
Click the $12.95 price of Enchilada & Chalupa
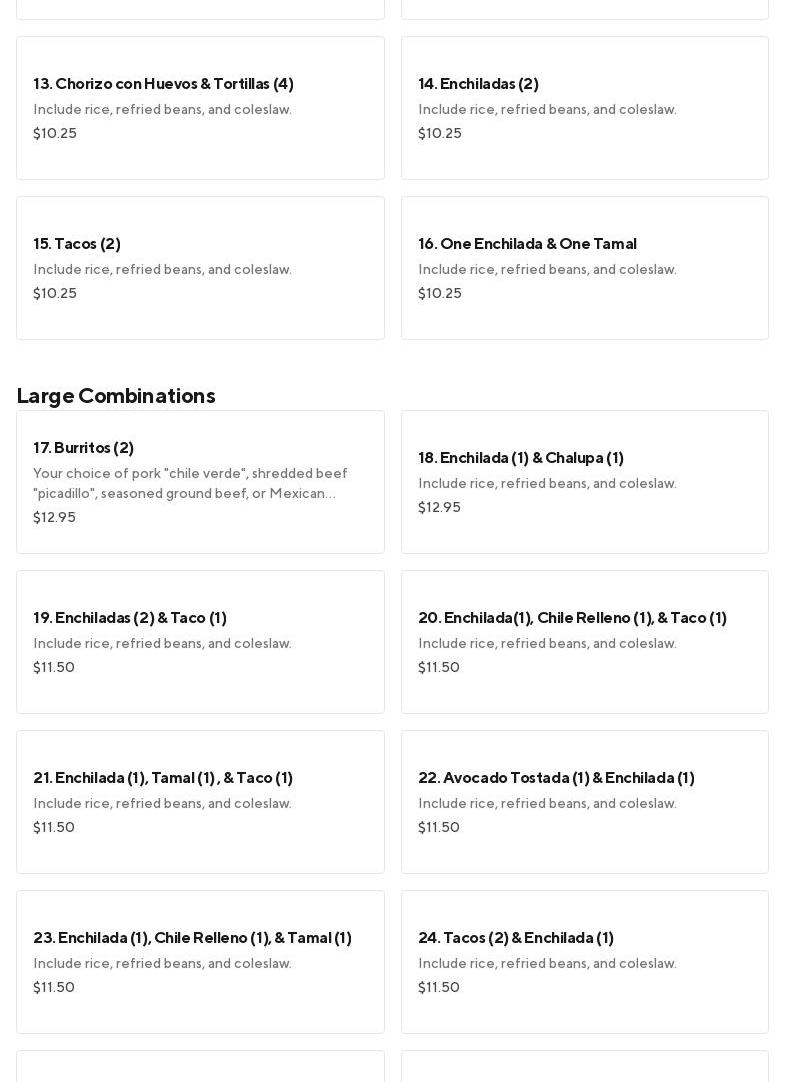[x=439, y=508]
